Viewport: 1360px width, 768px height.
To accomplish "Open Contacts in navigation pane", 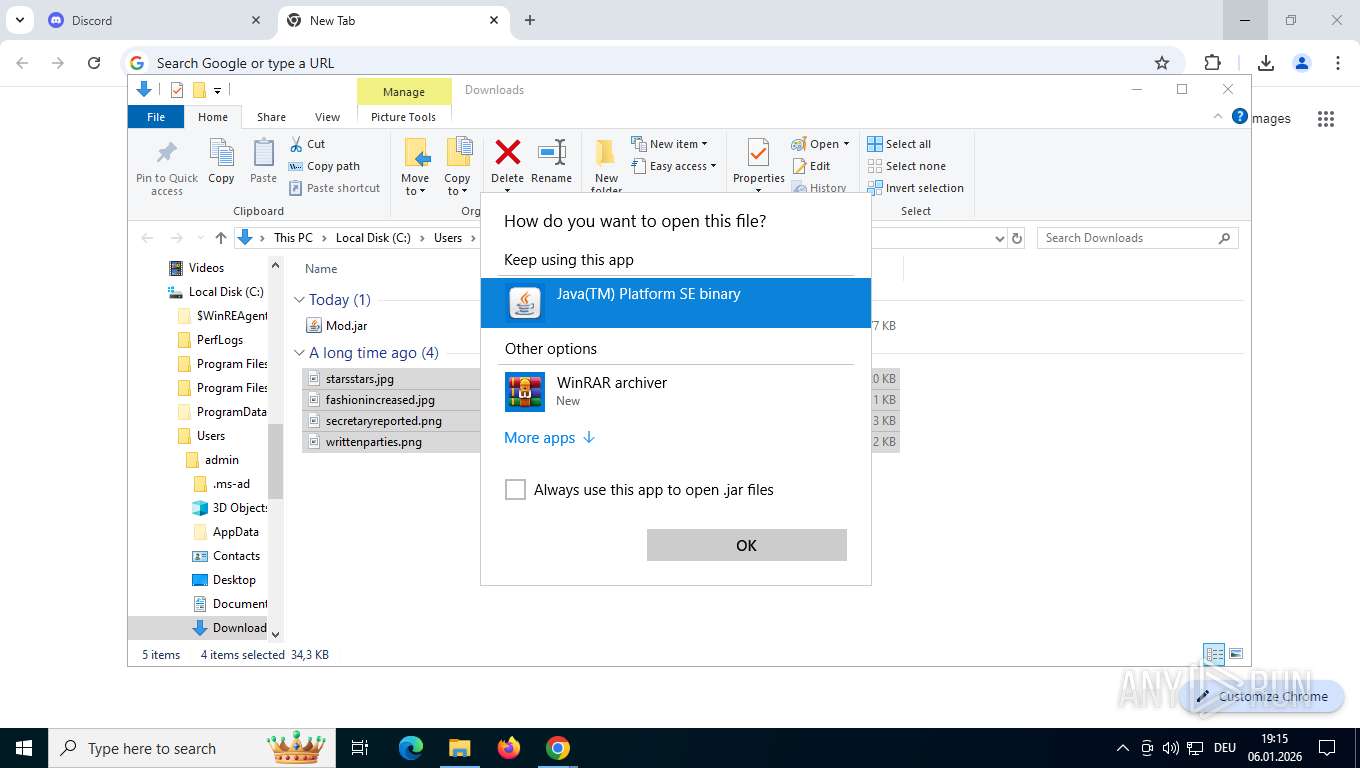I will click(236, 556).
